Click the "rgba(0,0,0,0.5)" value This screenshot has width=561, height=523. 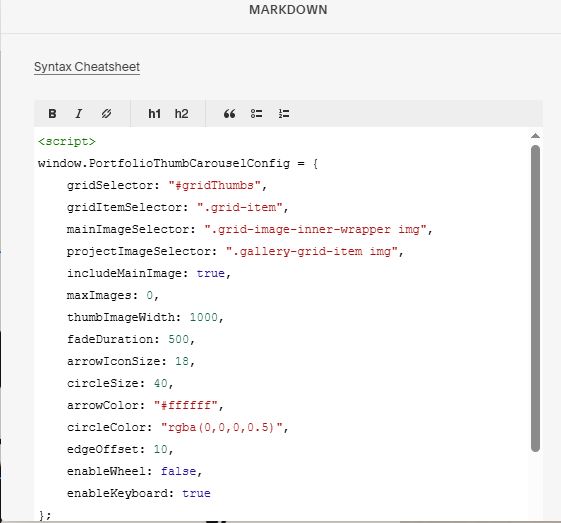(x=221, y=427)
